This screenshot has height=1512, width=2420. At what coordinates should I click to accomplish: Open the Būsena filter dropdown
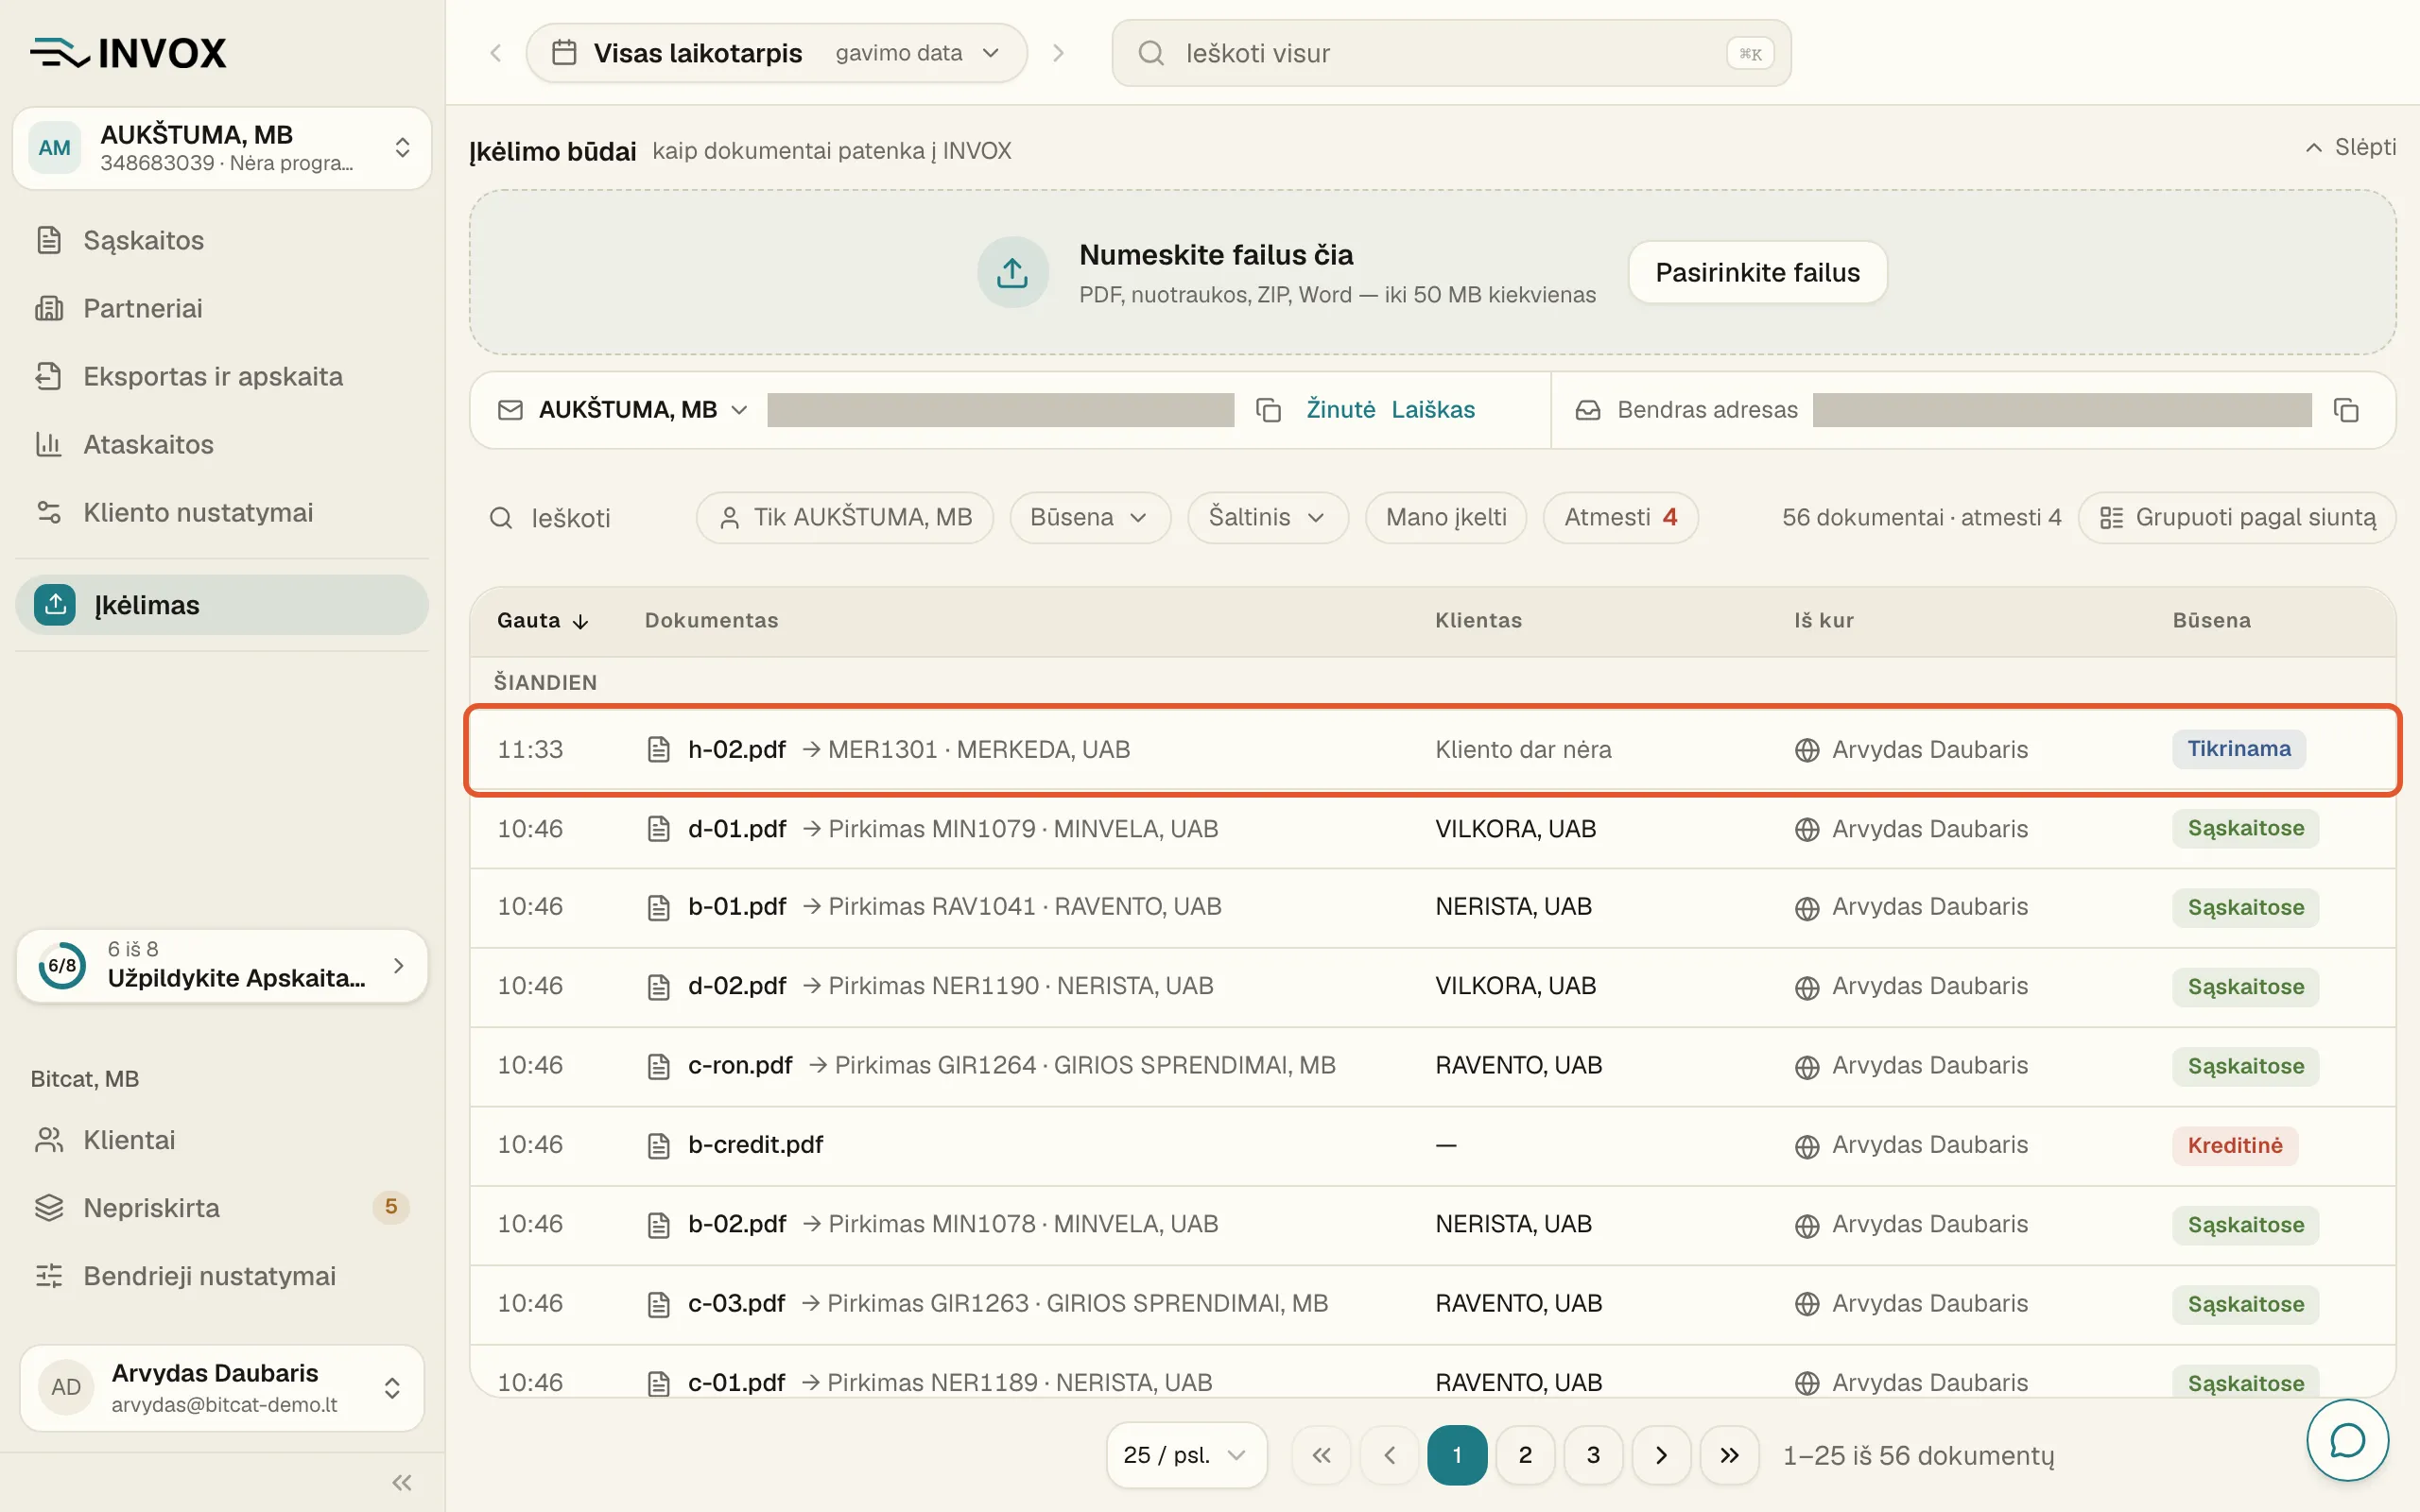[1089, 517]
